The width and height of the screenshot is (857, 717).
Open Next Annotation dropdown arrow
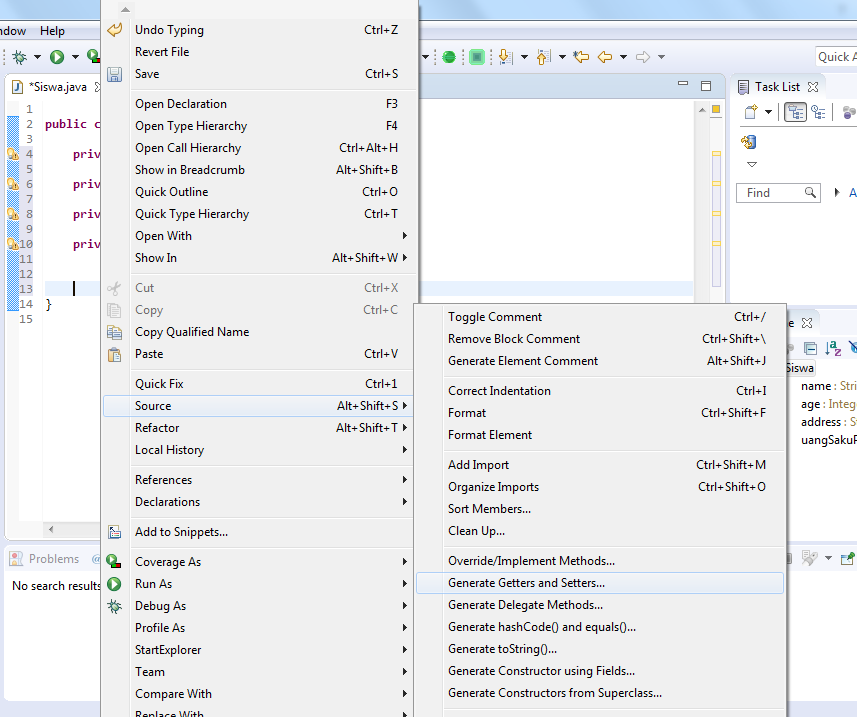(x=524, y=57)
